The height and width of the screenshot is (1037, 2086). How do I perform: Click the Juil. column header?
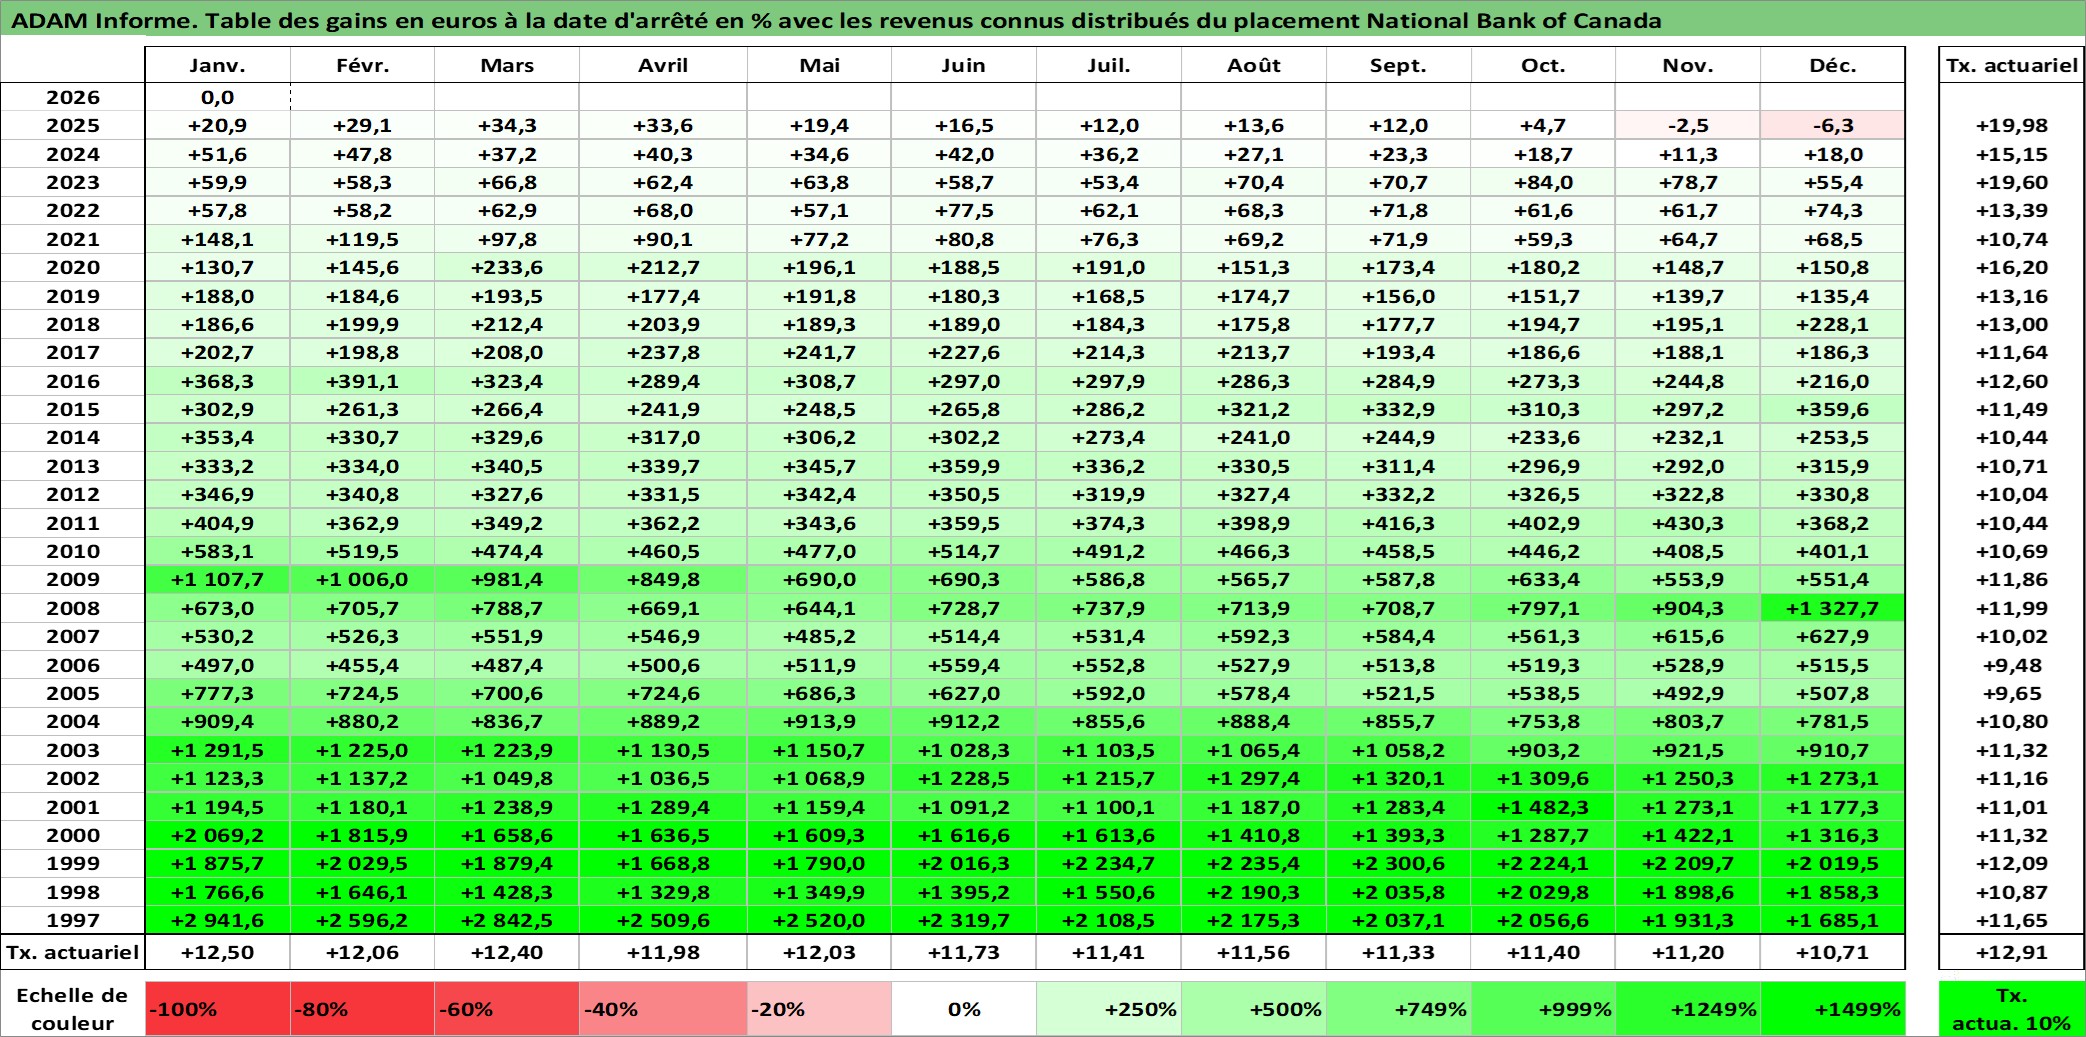pyautogui.click(x=1109, y=65)
